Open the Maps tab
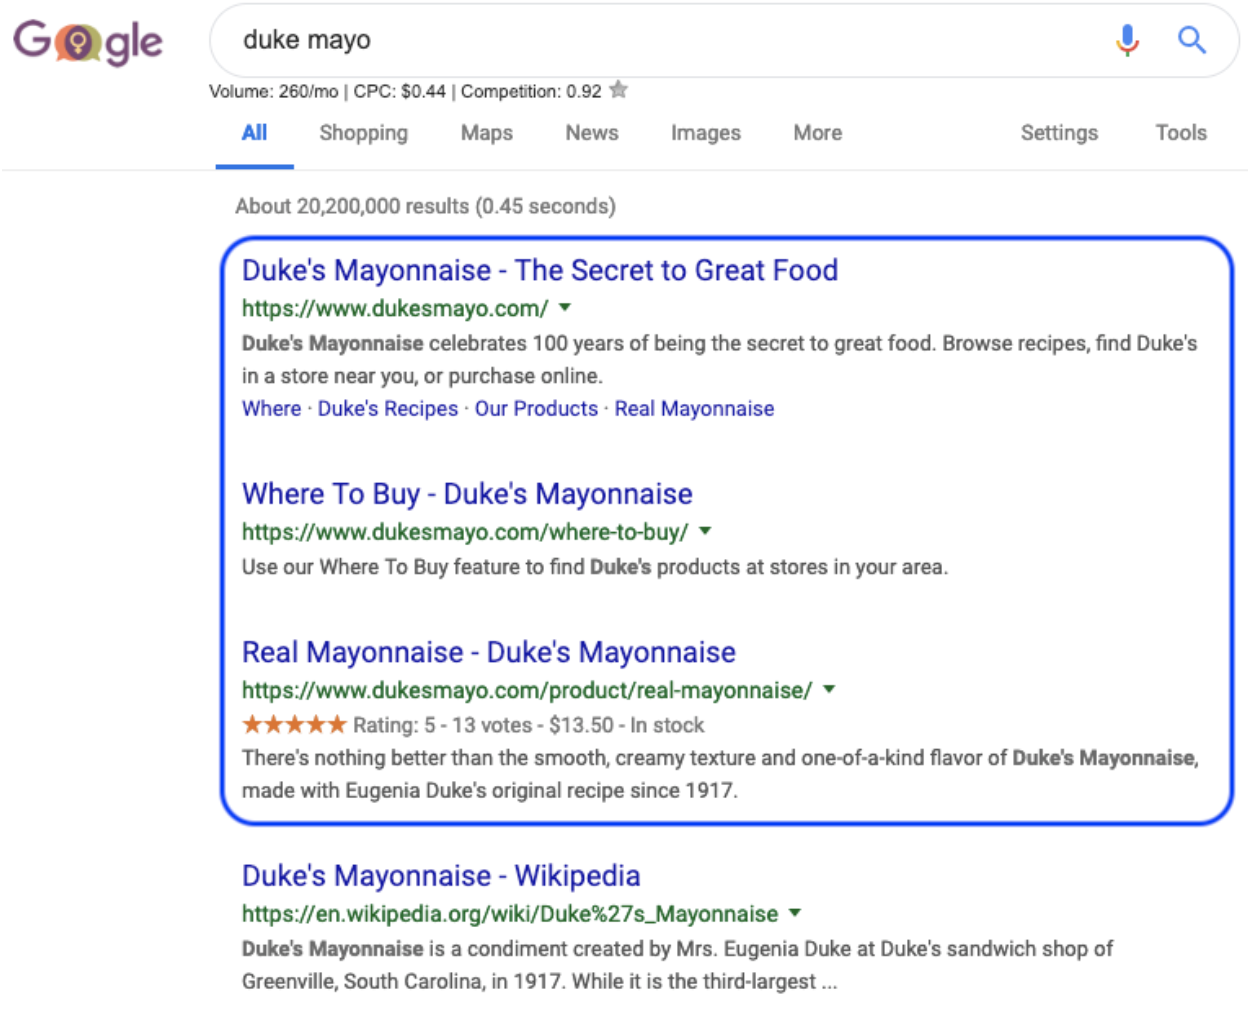Screen dimensions: 1248x1010 [487, 133]
